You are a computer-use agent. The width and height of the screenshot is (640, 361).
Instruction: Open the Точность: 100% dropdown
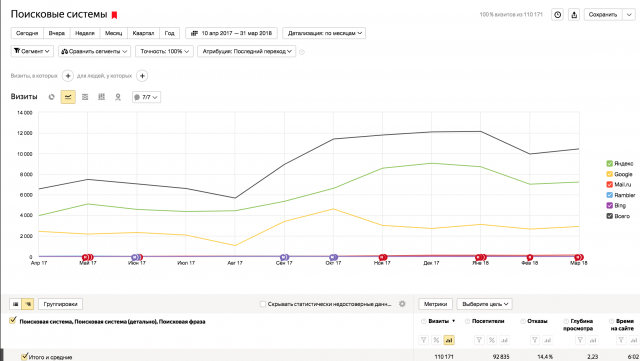click(x=164, y=51)
